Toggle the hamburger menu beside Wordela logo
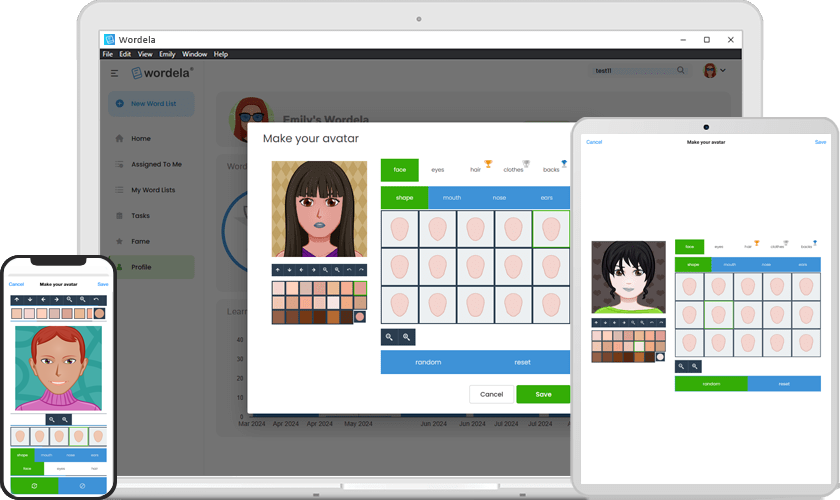Screen dimensions: 840x500 (114, 73)
